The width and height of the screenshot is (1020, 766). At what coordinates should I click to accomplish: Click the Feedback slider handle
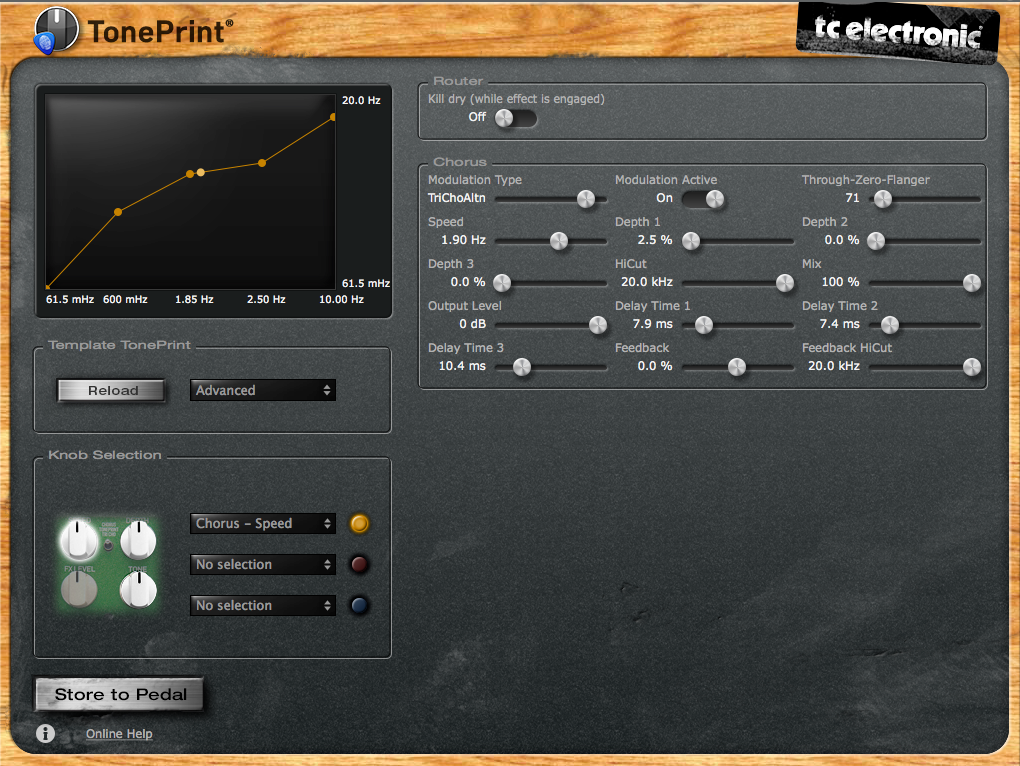[x=737, y=367]
